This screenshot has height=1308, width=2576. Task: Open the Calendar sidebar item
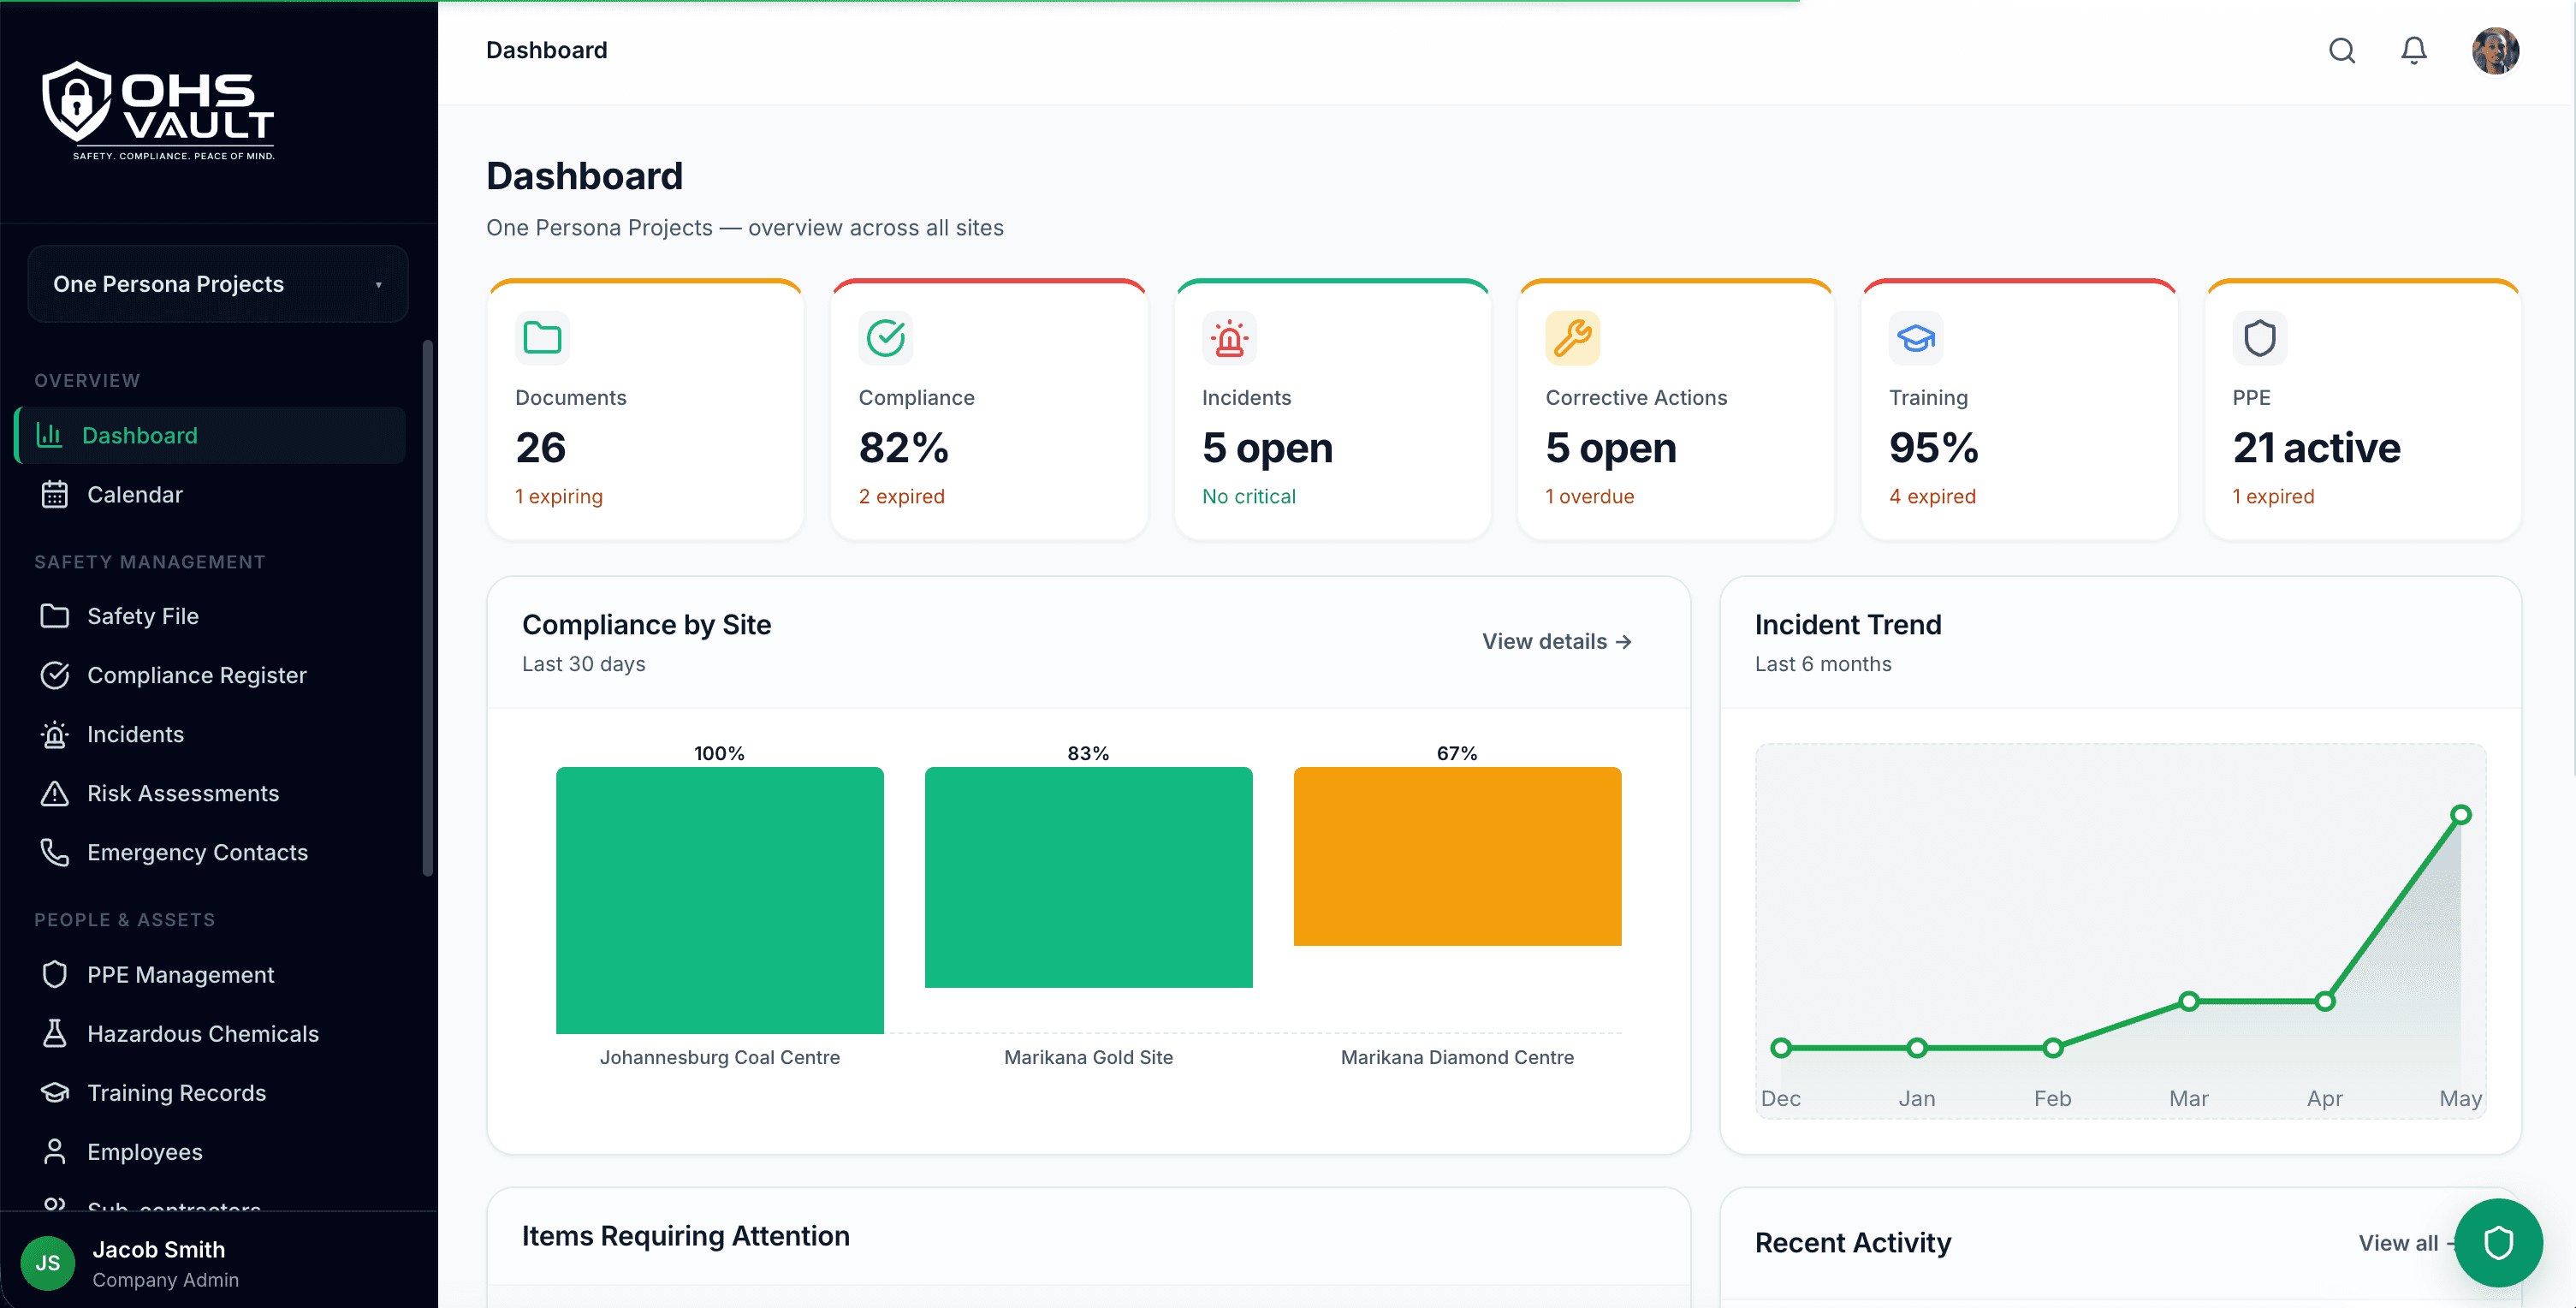coord(210,494)
